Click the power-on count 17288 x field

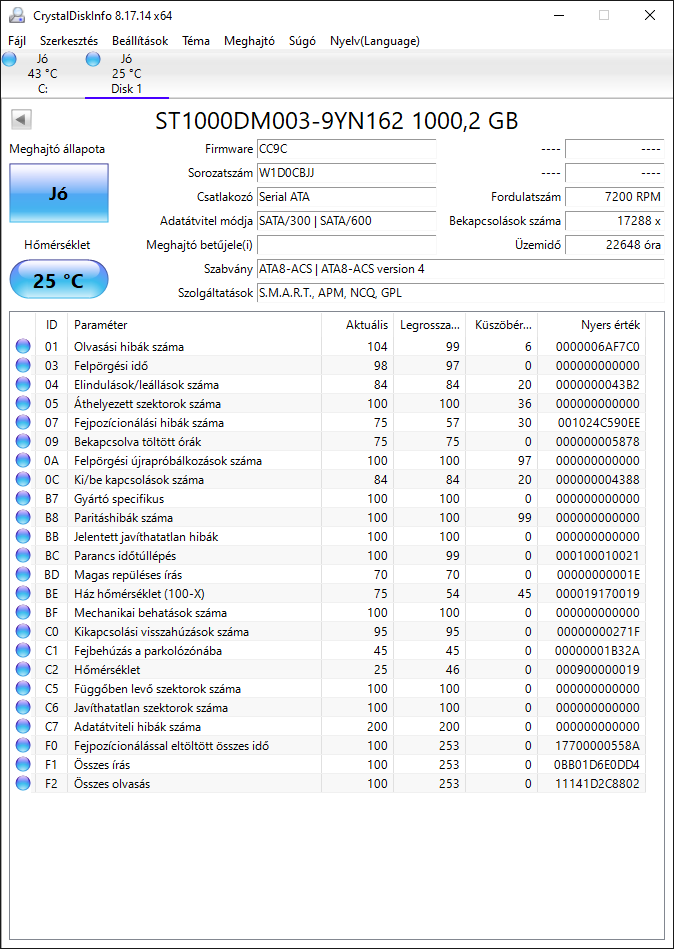tap(615, 221)
